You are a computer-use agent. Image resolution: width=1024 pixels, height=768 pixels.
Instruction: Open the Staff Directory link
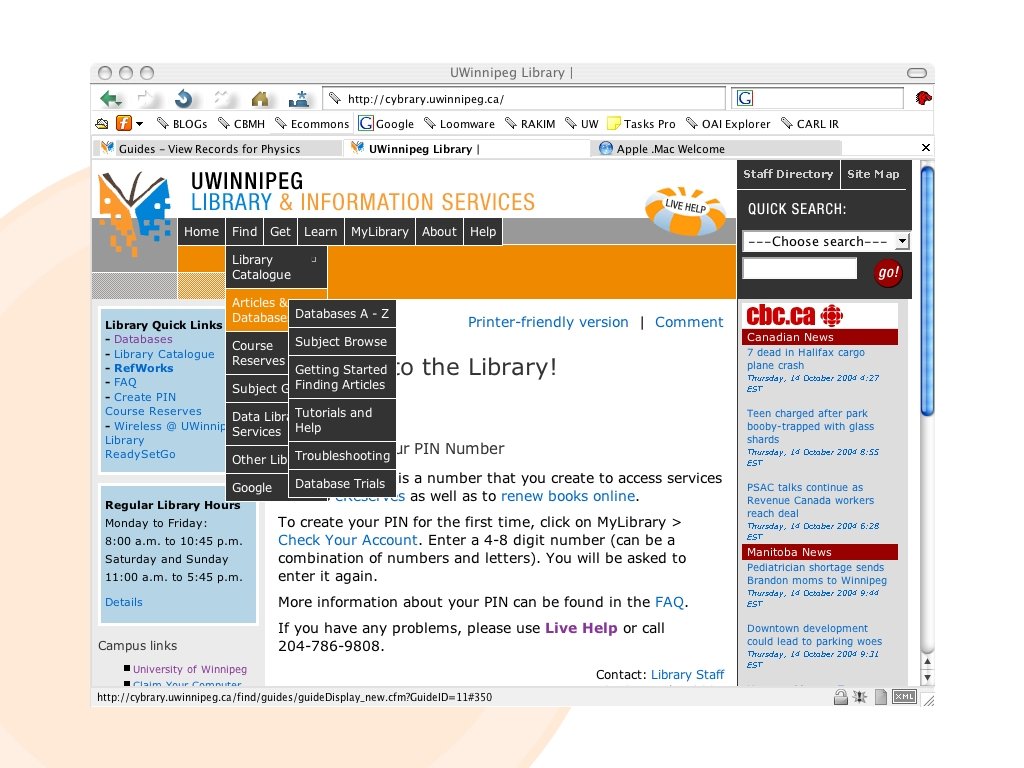pos(788,174)
